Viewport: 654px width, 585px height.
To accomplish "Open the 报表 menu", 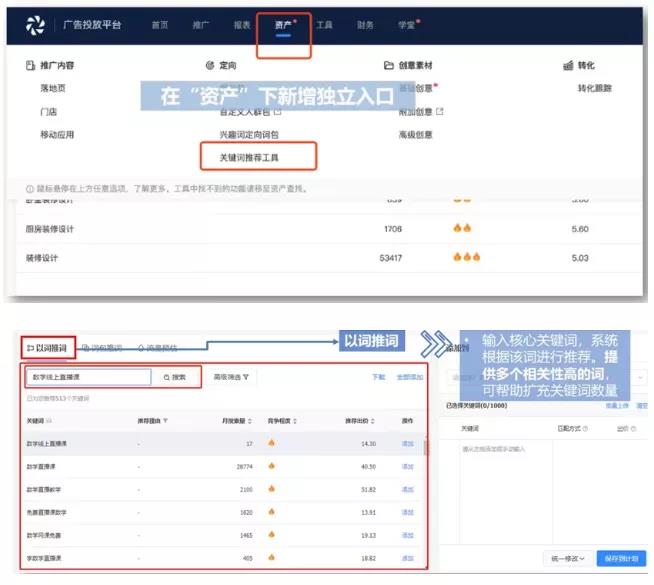I will click(x=242, y=25).
